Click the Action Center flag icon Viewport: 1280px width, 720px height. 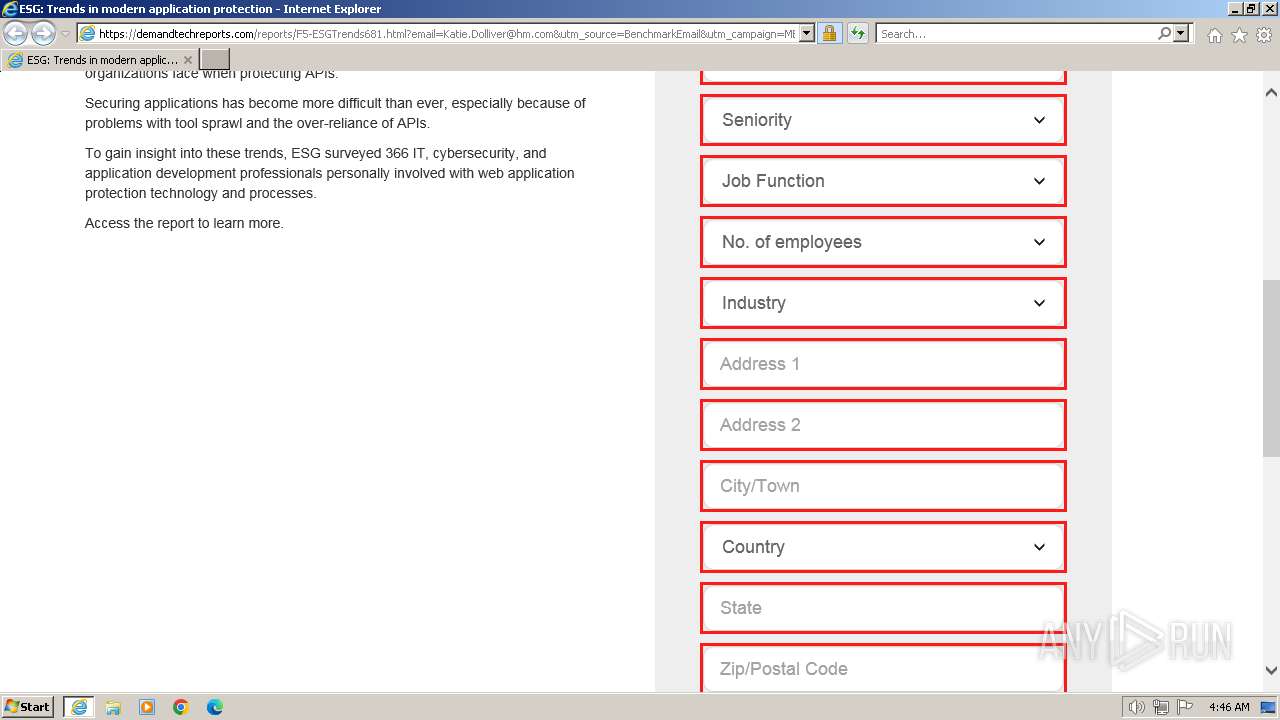[1185, 707]
